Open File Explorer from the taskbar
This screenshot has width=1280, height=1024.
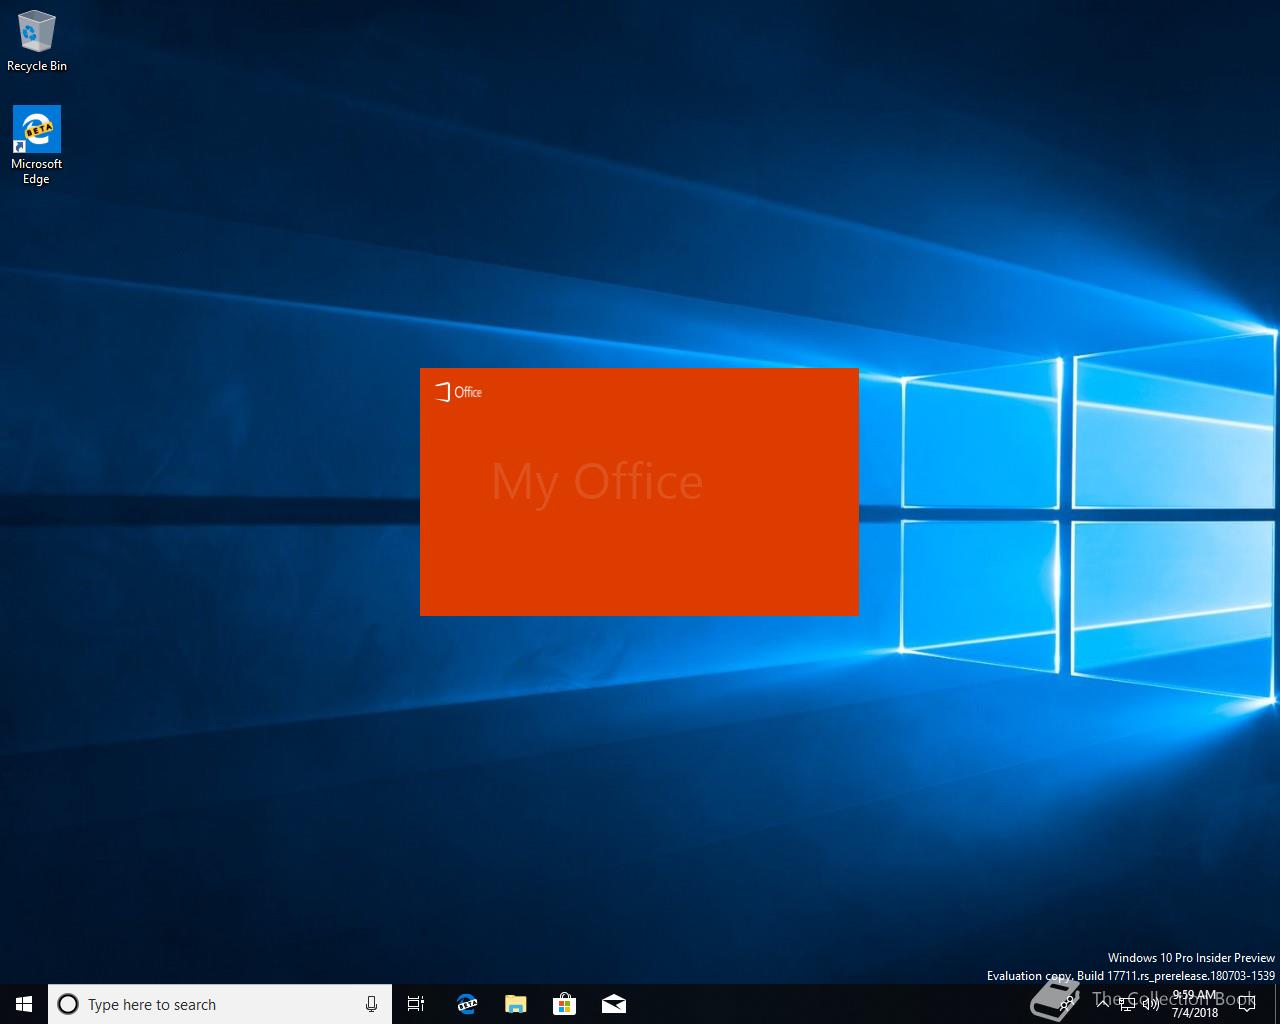click(516, 1004)
